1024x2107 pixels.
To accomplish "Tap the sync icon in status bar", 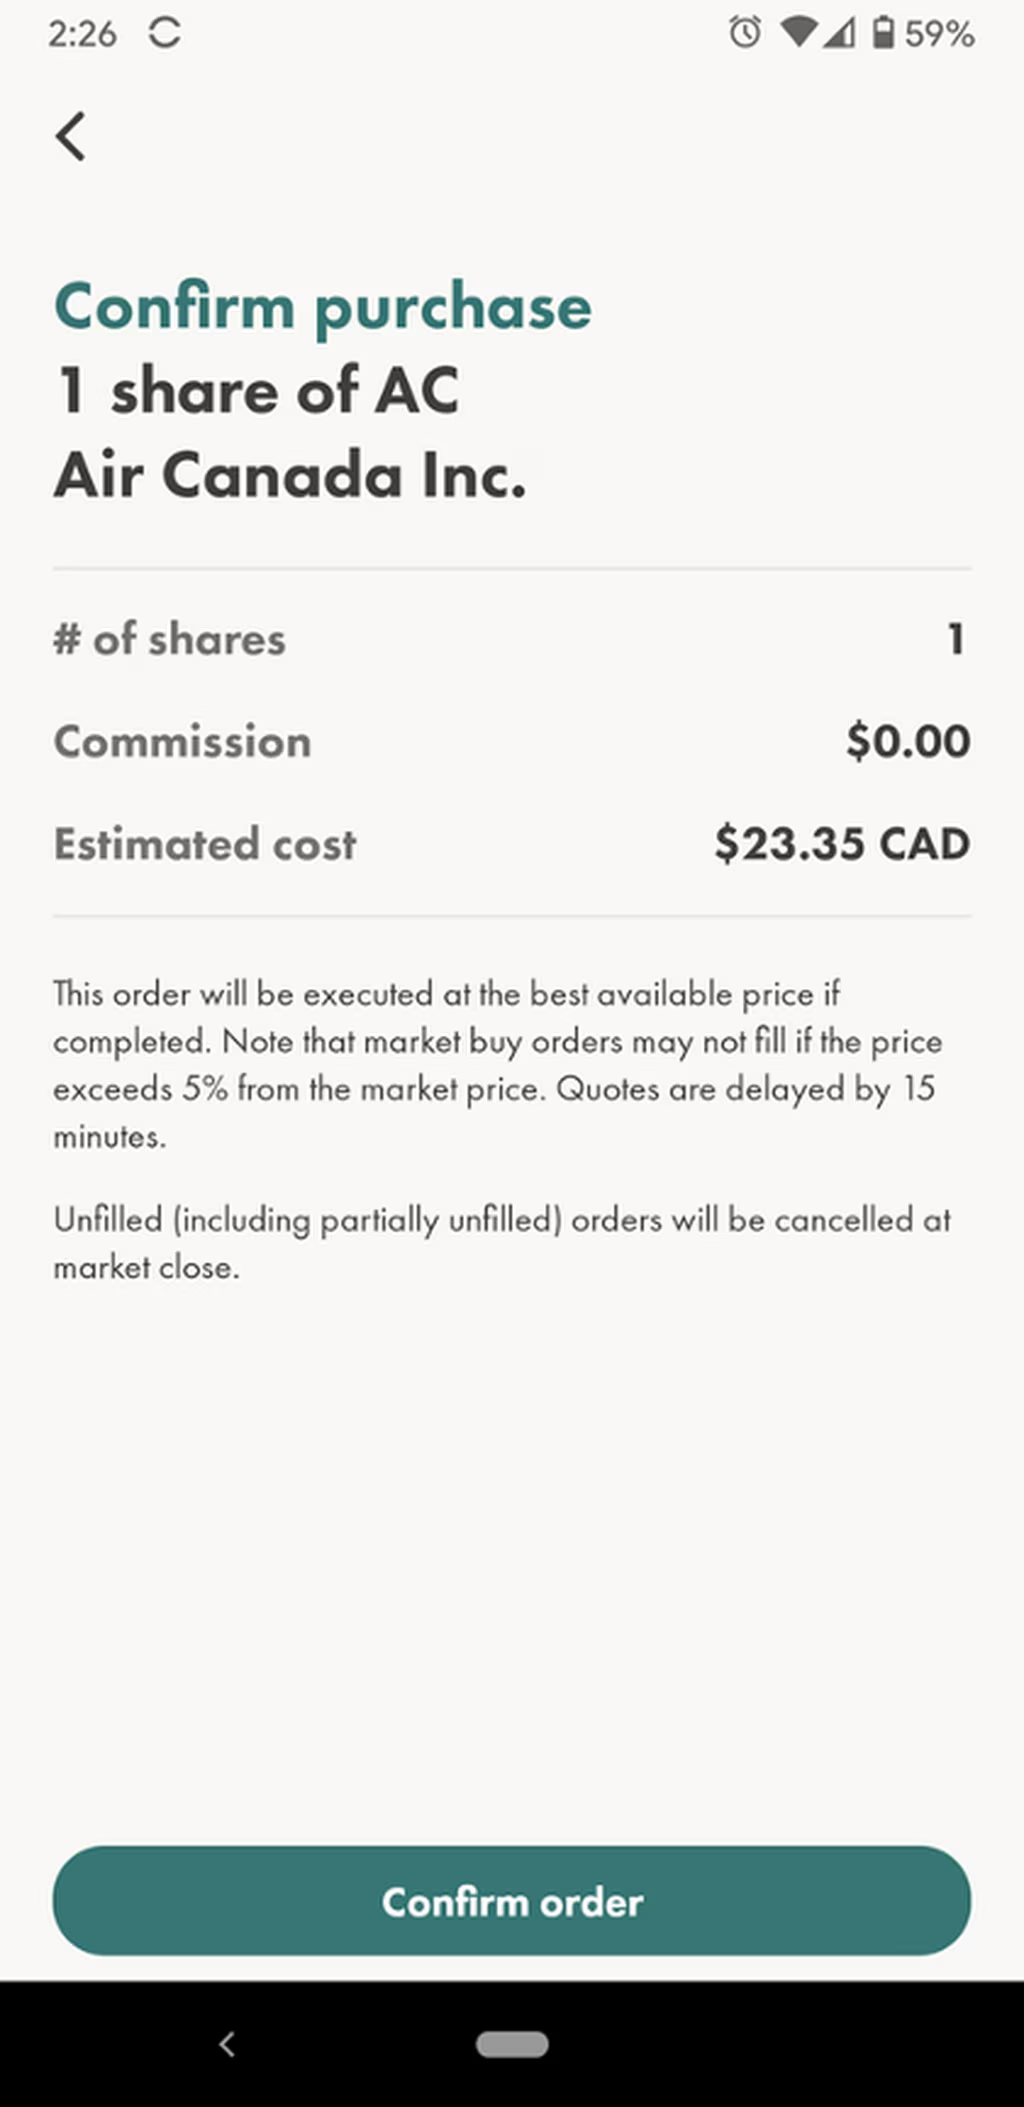I will pyautogui.click(x=165, y=33).
